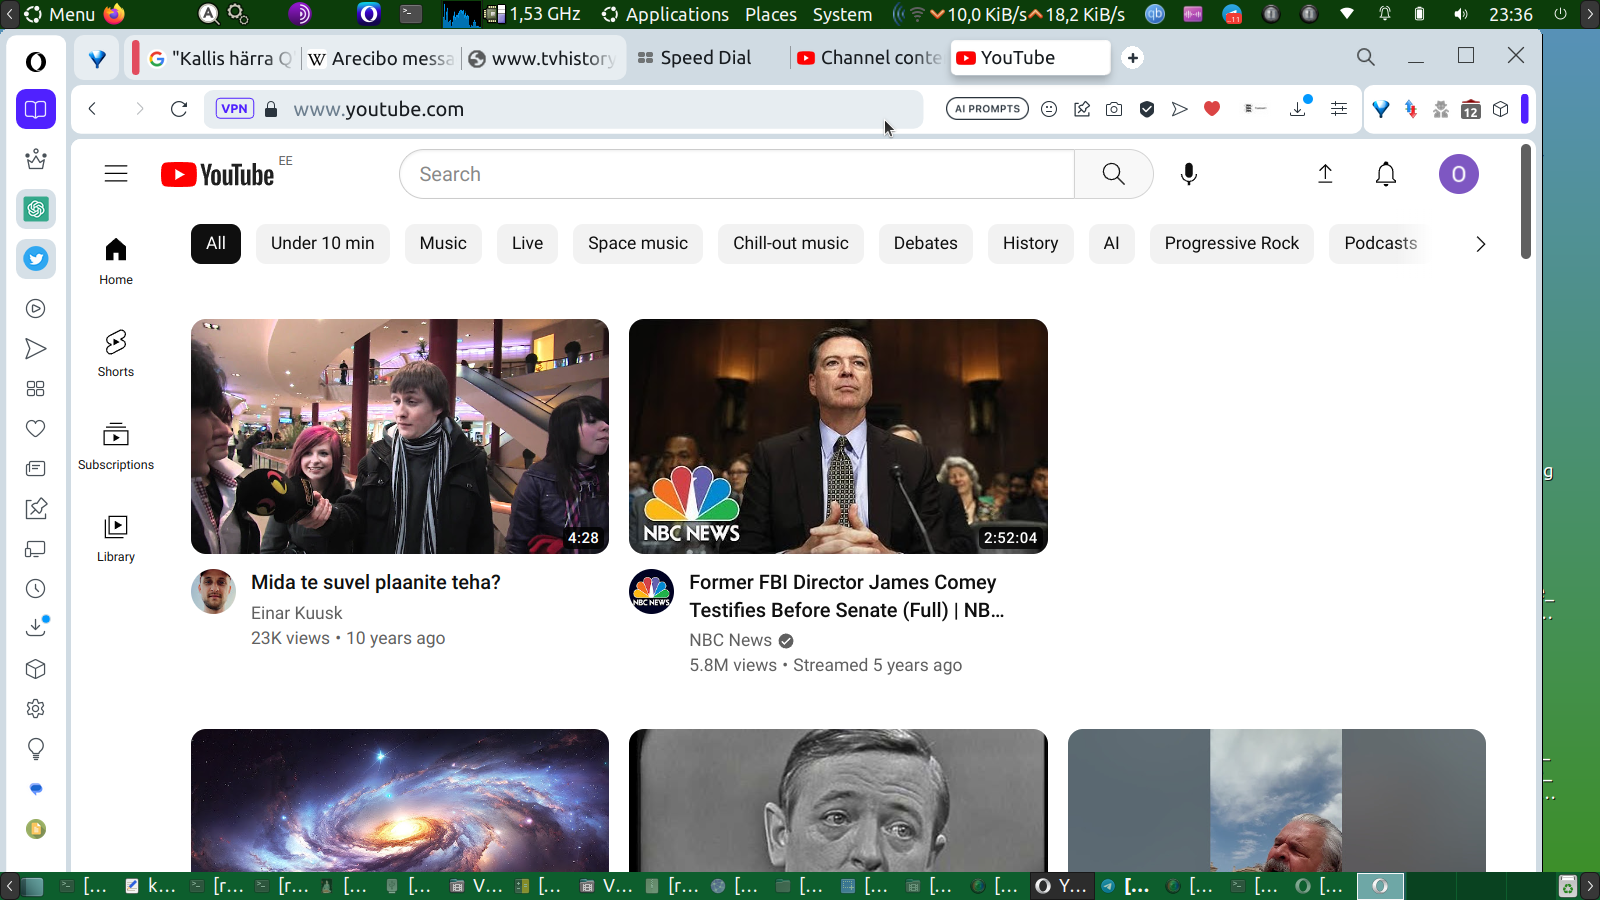Start voice search with the microphone icon

click(1189, 174)
